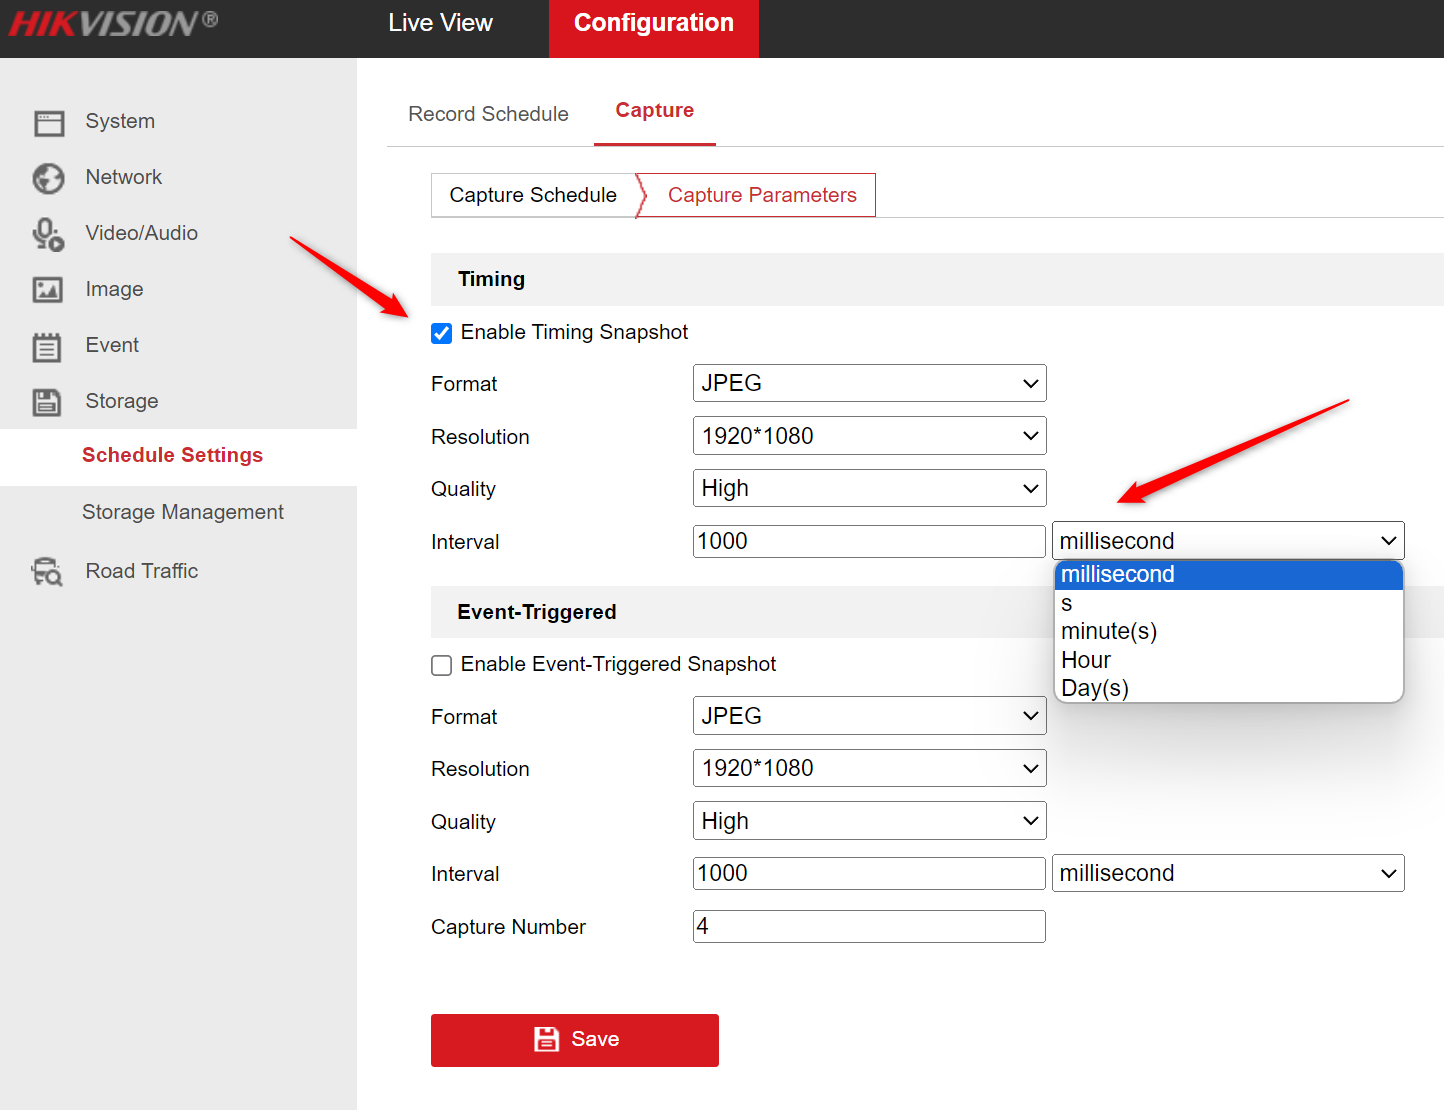
Task: Navigate to Live View
Action: click(440, 22)
